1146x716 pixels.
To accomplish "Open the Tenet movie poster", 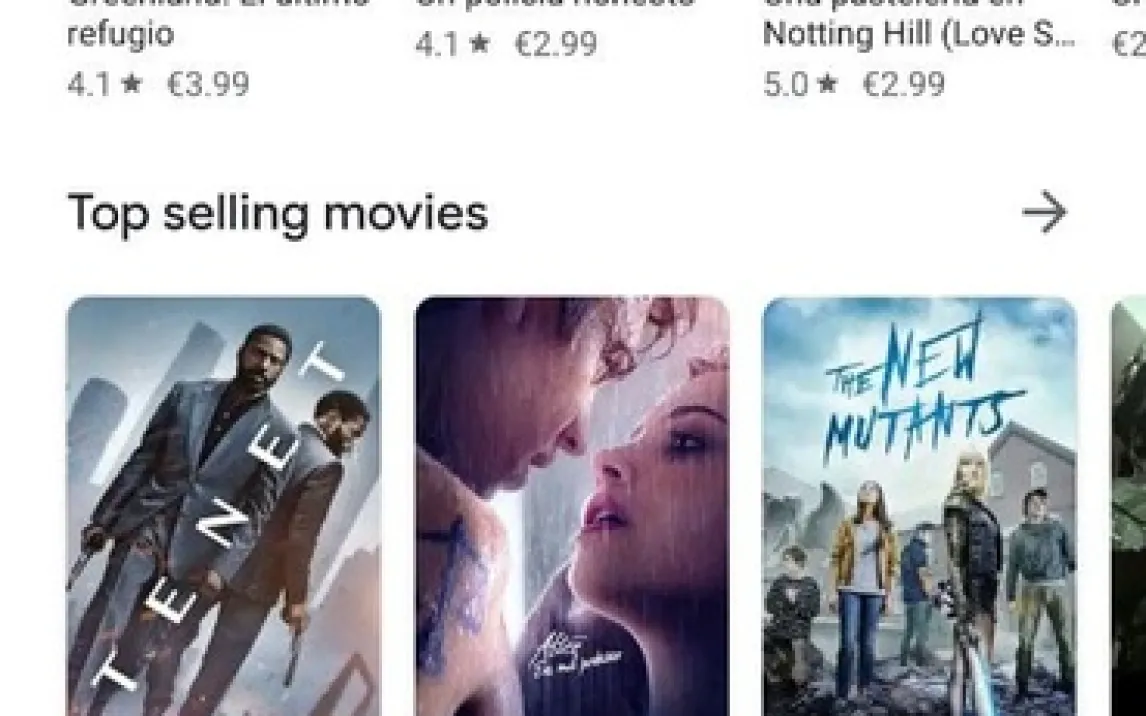I will tap(224, 506).
